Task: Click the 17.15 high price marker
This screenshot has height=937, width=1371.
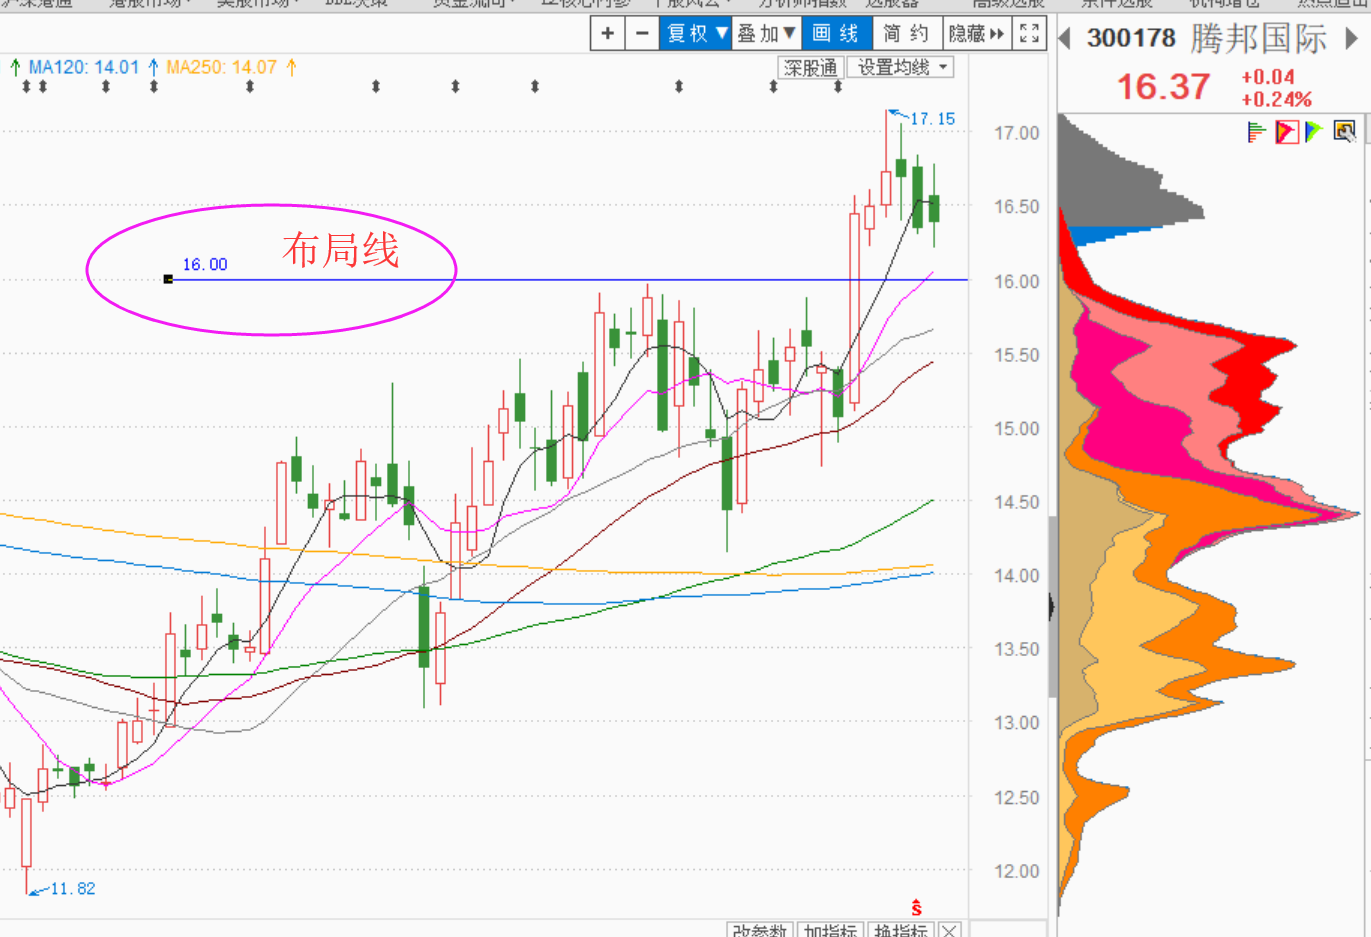Action: [x=932, y=119]
